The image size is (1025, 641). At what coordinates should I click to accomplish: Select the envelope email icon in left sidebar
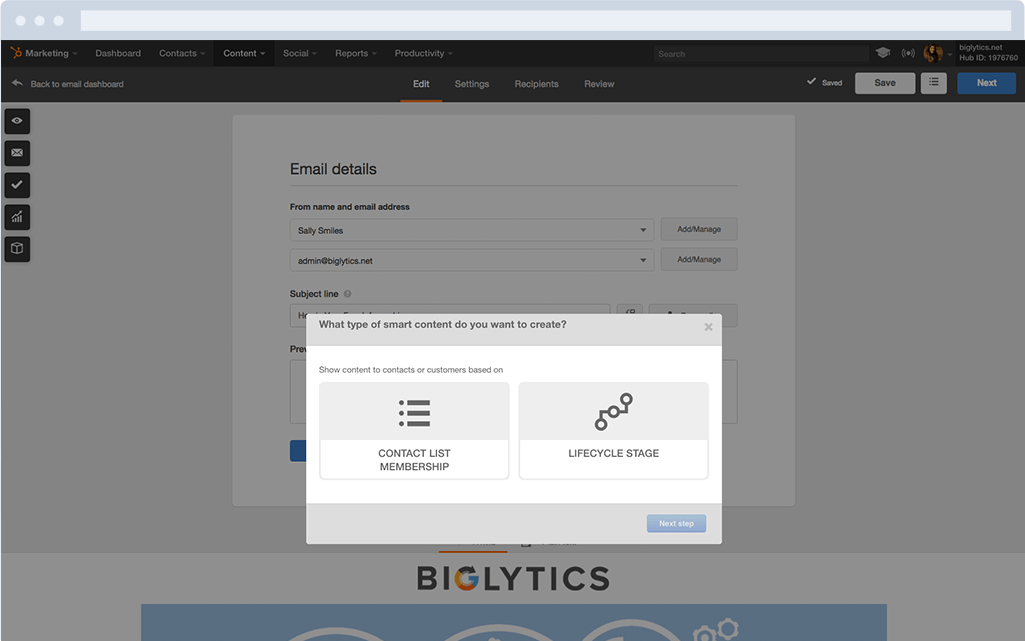[16, 153]
